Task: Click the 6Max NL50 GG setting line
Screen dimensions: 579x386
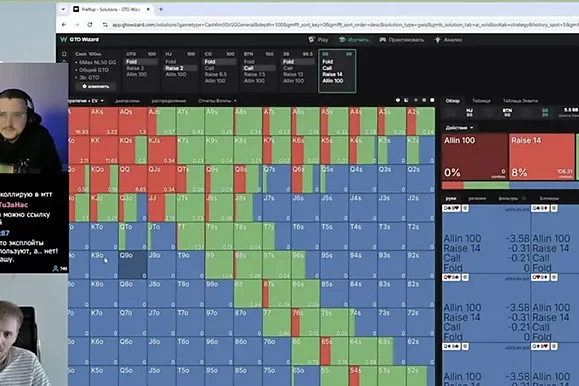Action: click(97, 62)
